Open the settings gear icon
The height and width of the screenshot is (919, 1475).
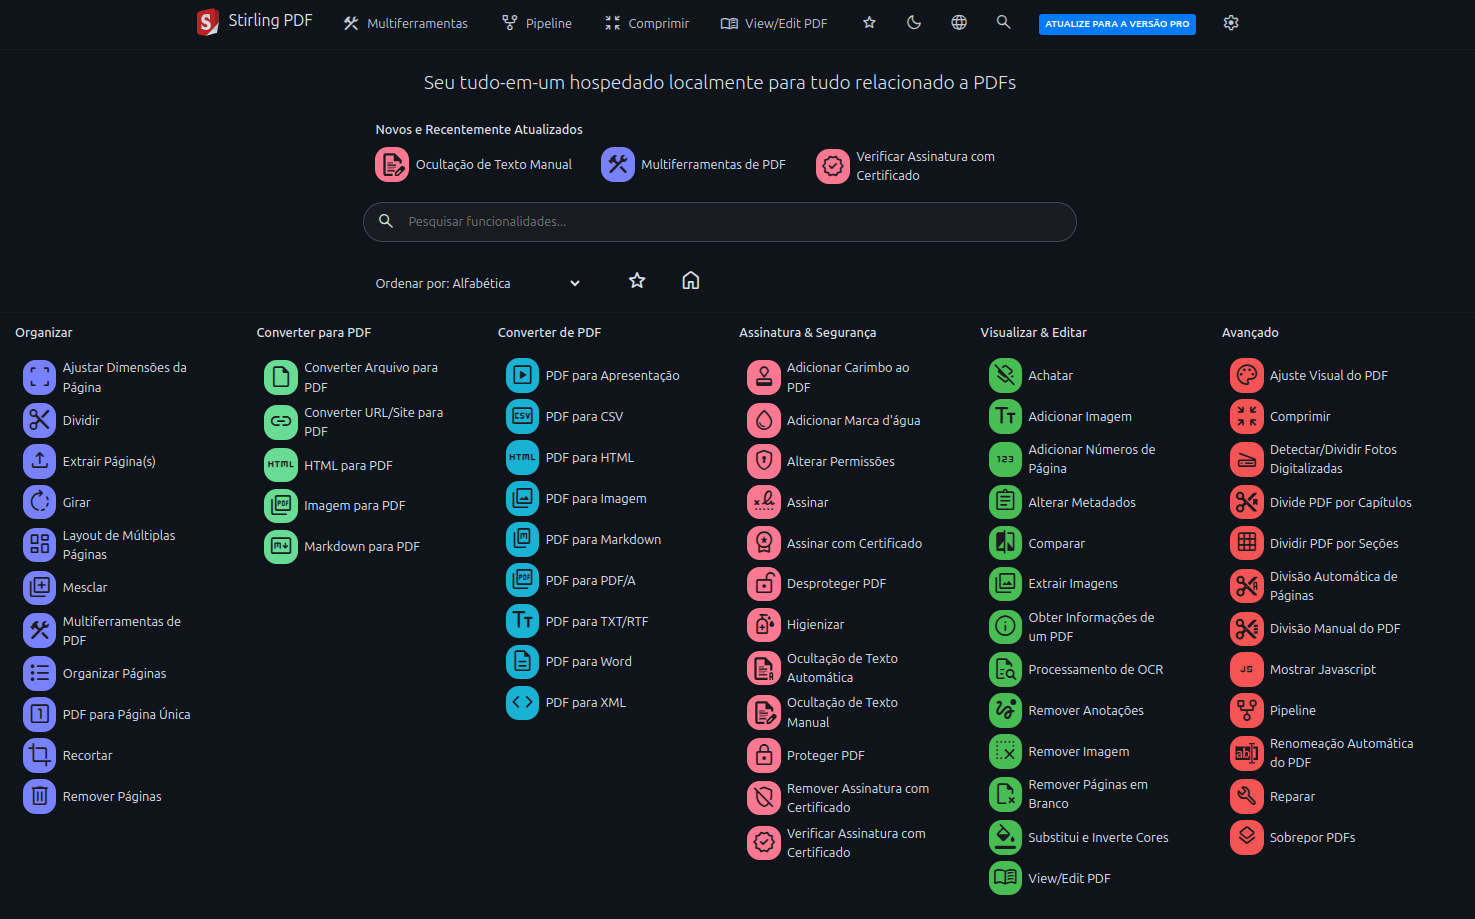(x=1231, y=22)
